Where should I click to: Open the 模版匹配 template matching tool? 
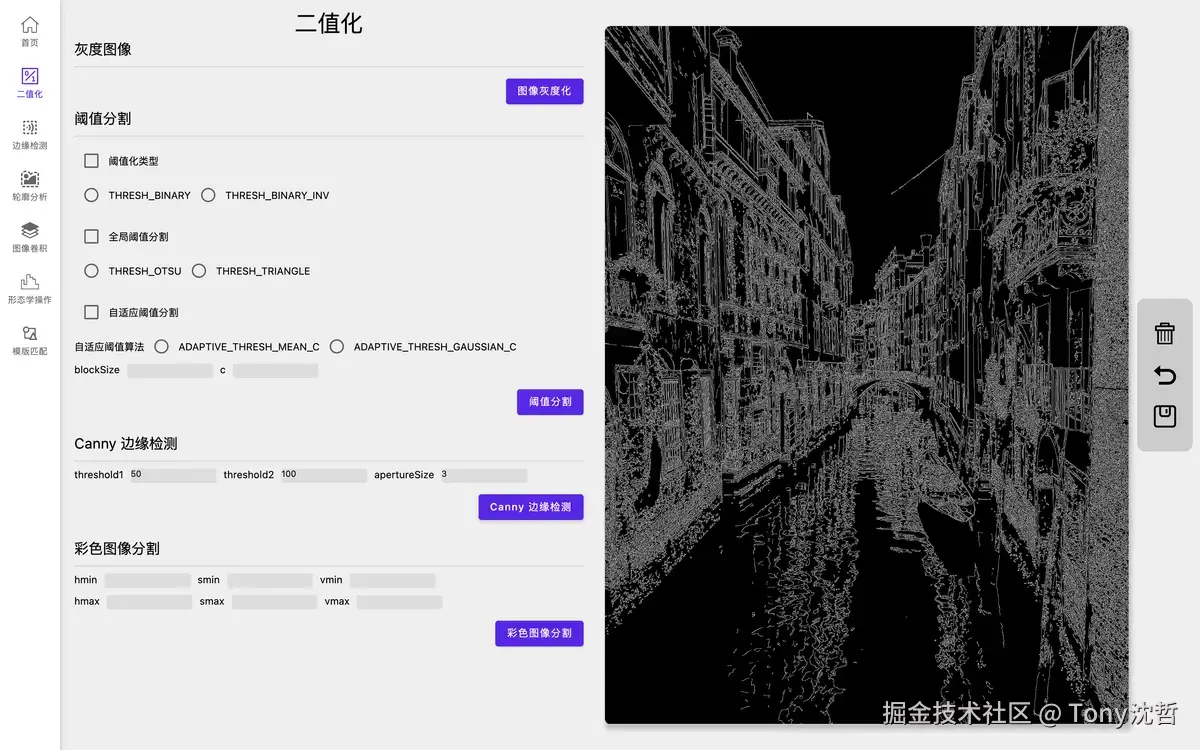point(29,340)
